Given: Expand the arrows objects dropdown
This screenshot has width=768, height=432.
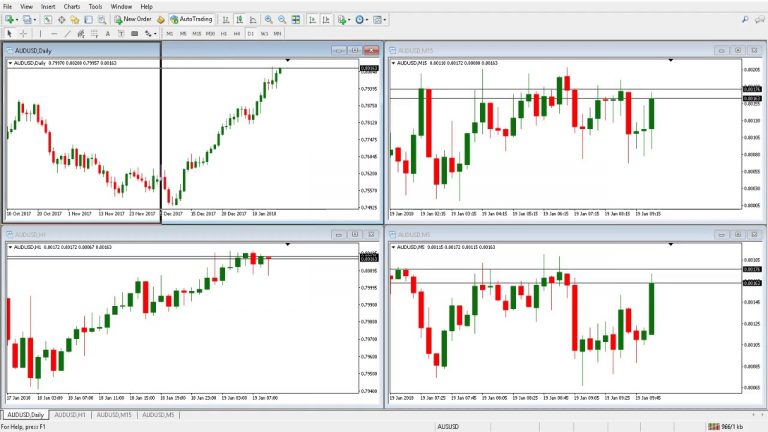Looking at the screenshot, I should pos(157,33).
